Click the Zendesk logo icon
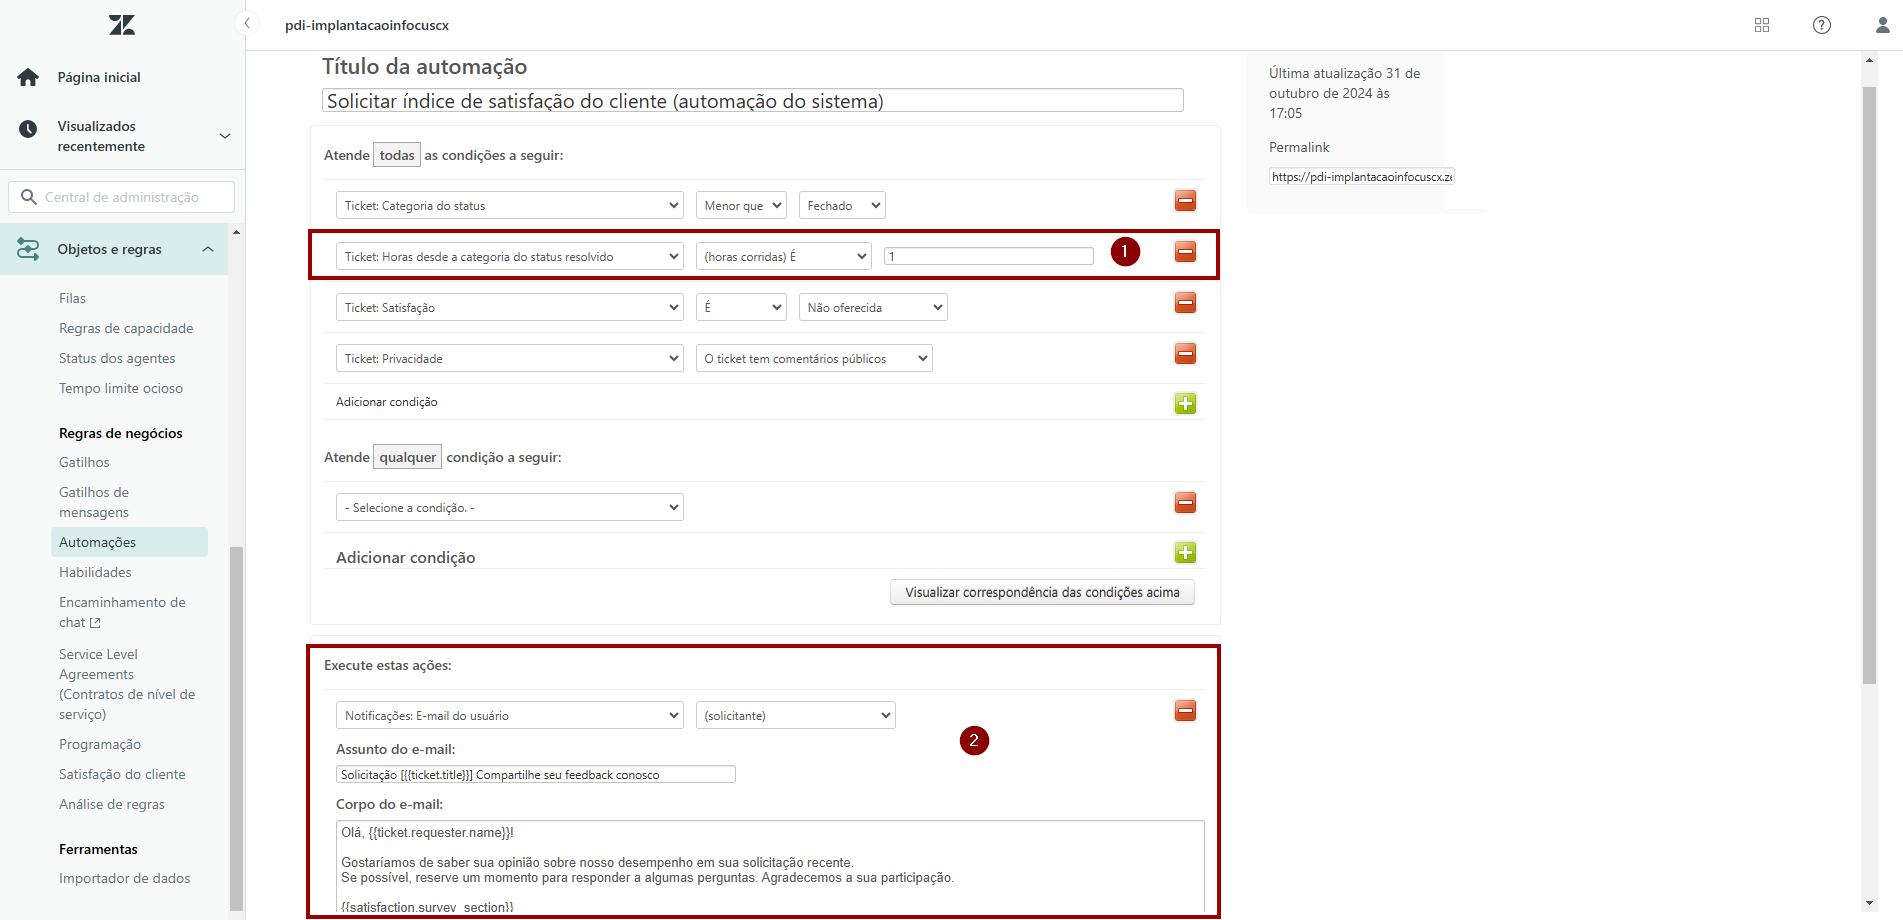This screenshot has width=1903, height=920. (122, 25)
